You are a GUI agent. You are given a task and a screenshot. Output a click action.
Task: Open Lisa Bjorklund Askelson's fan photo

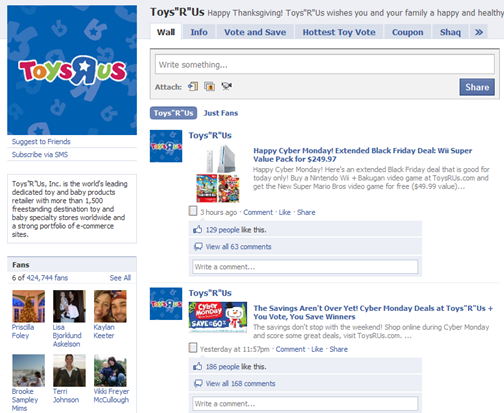pos(69,306)
